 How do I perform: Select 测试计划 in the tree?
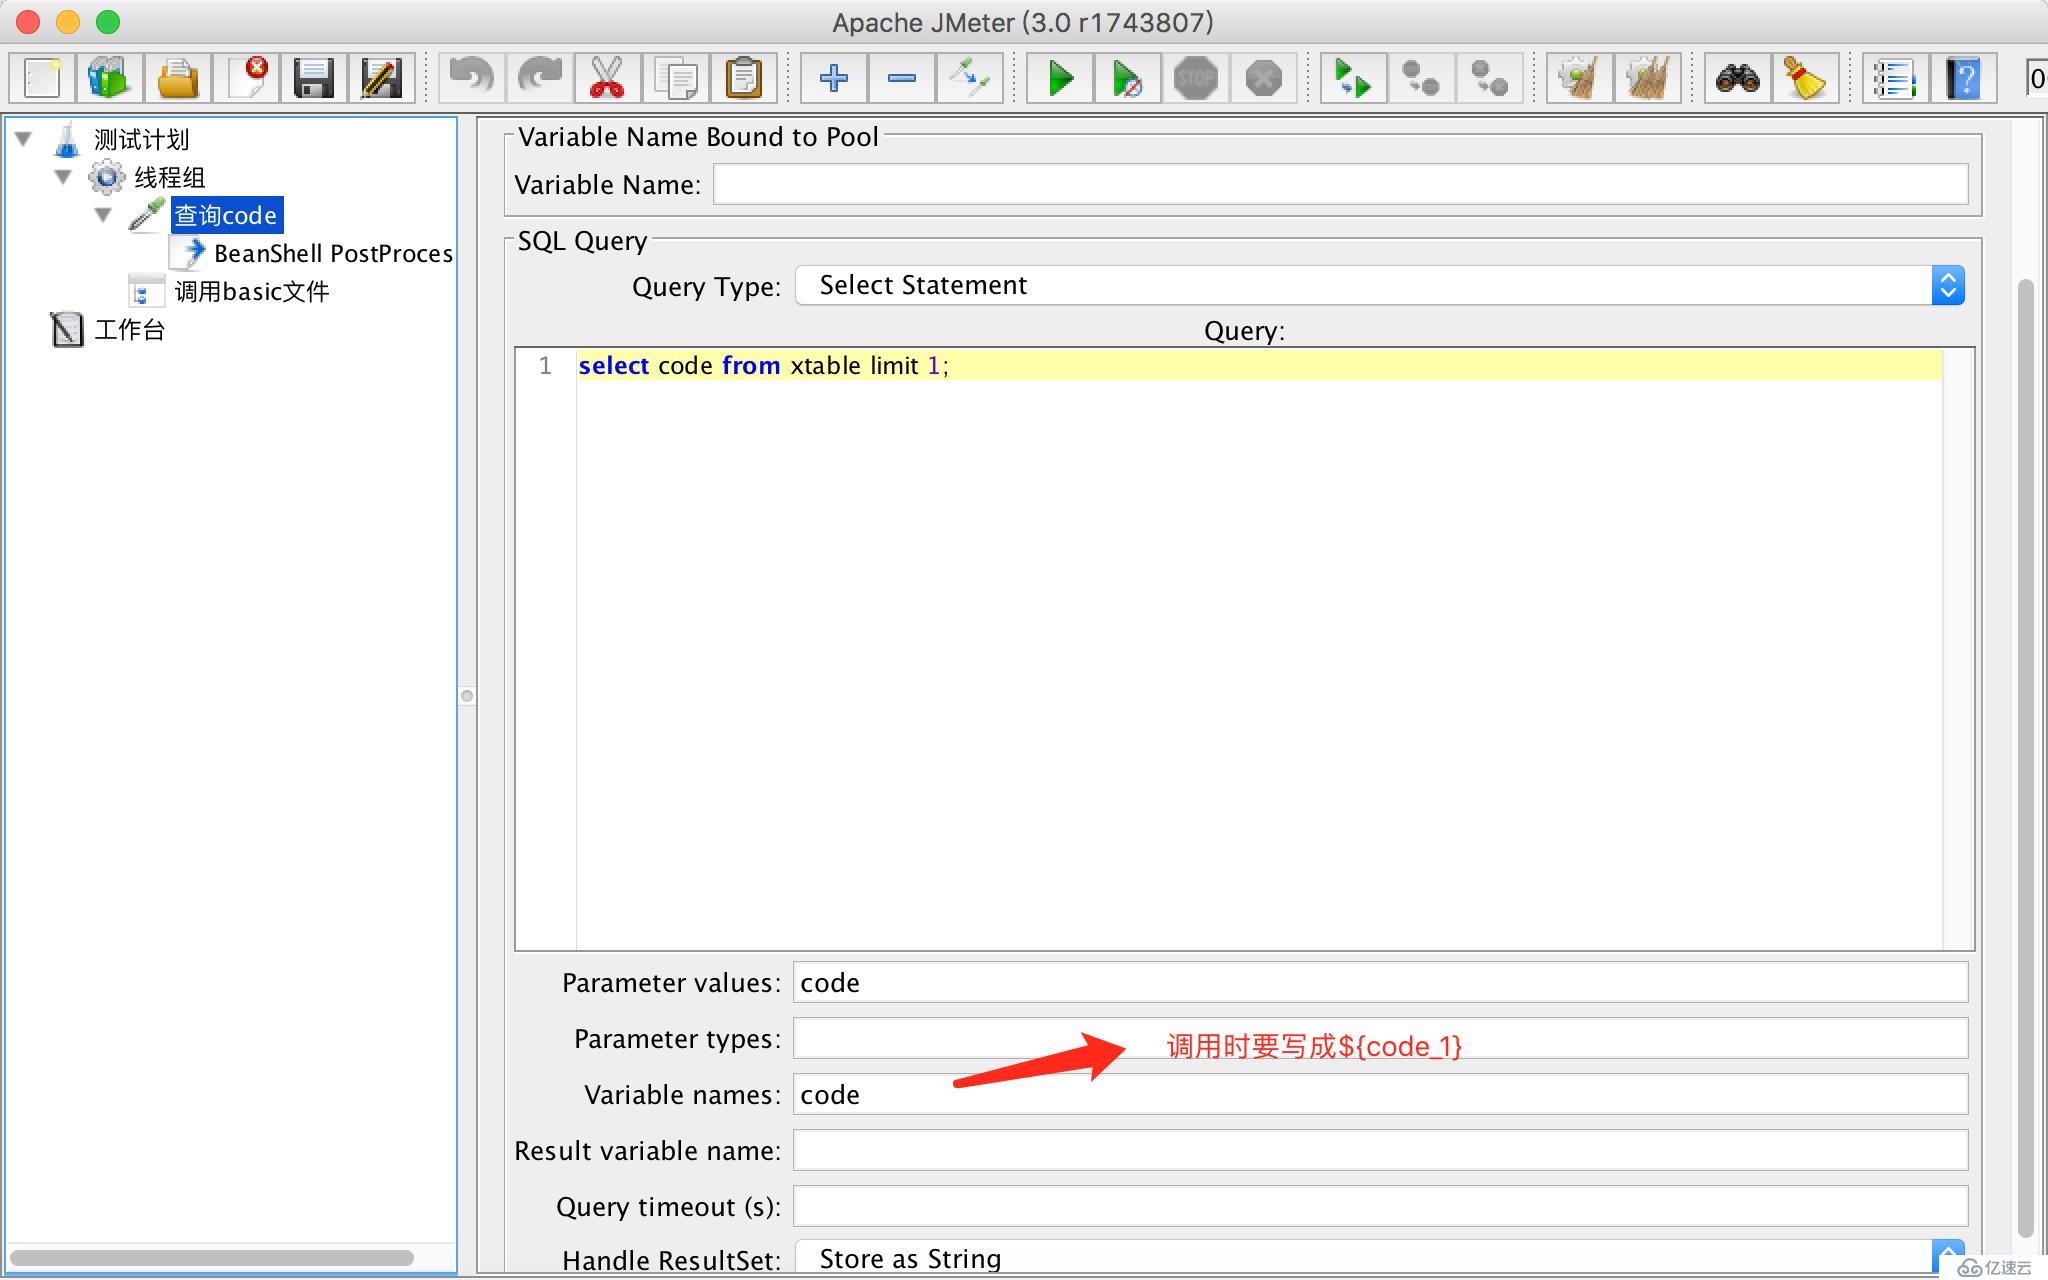(141, 139)
